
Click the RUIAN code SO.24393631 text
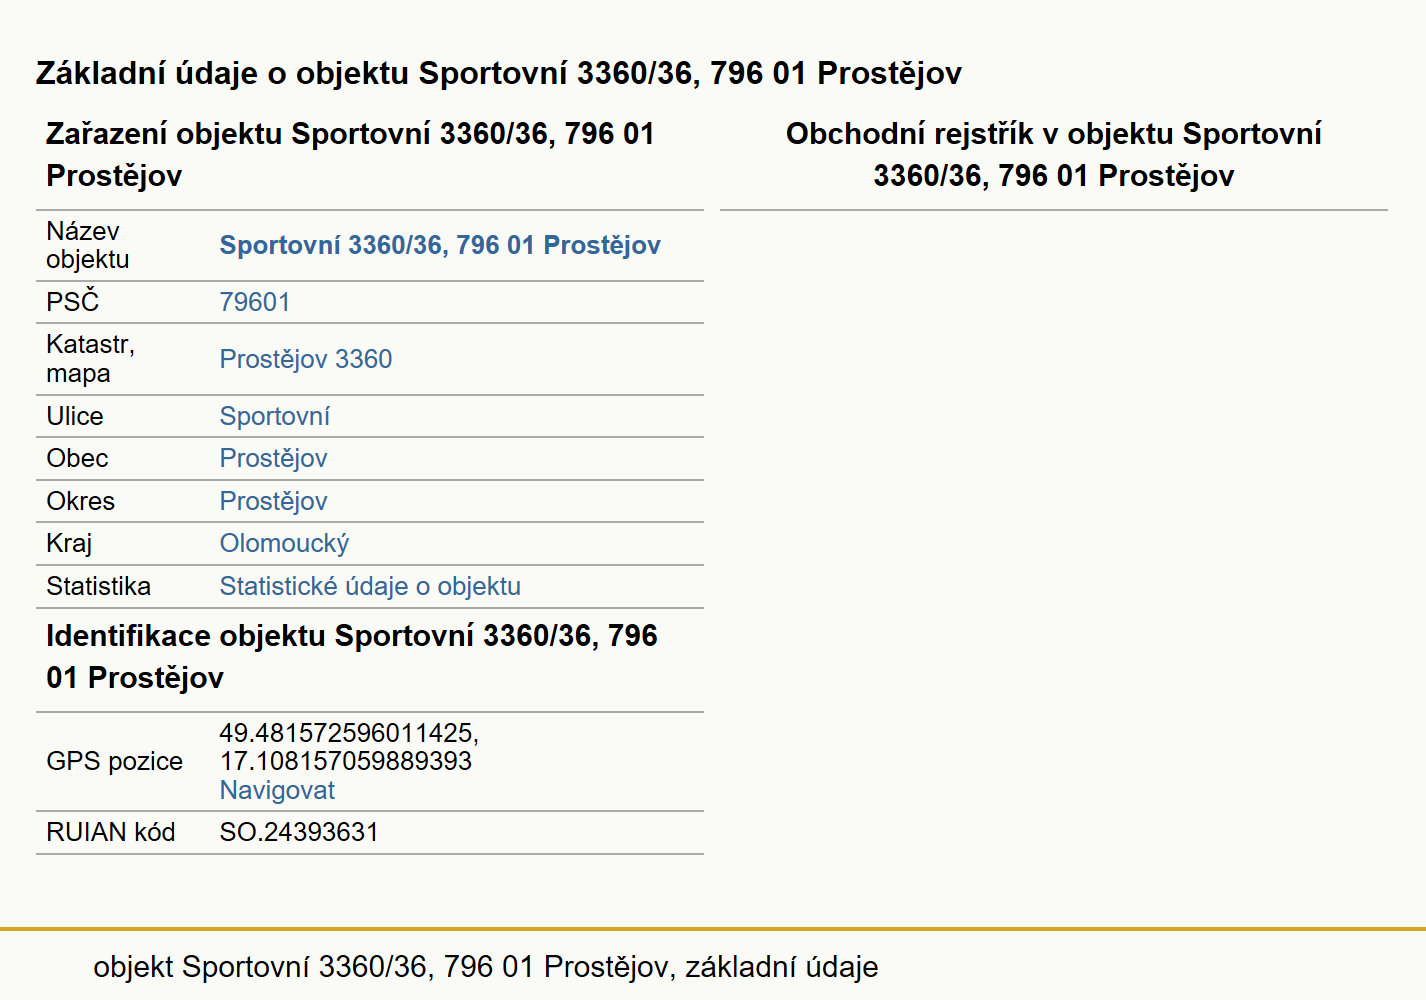click(299, 832)
